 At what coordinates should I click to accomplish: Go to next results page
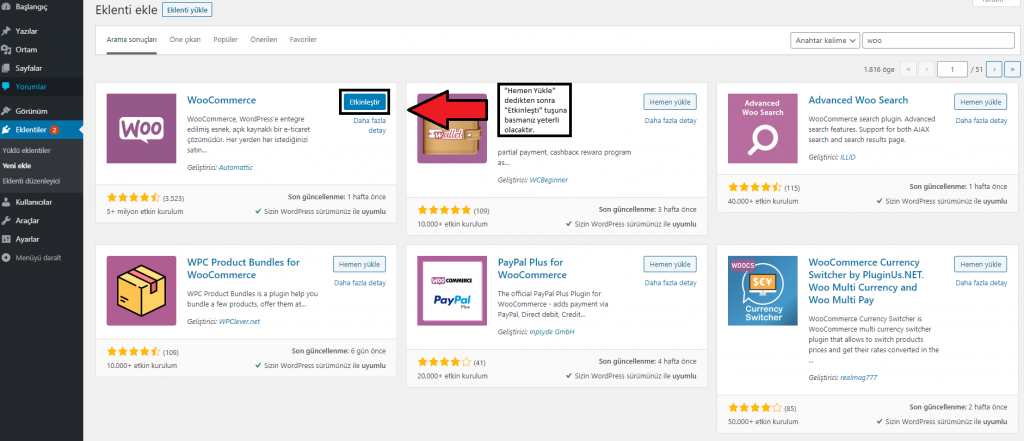coord(994,69)
